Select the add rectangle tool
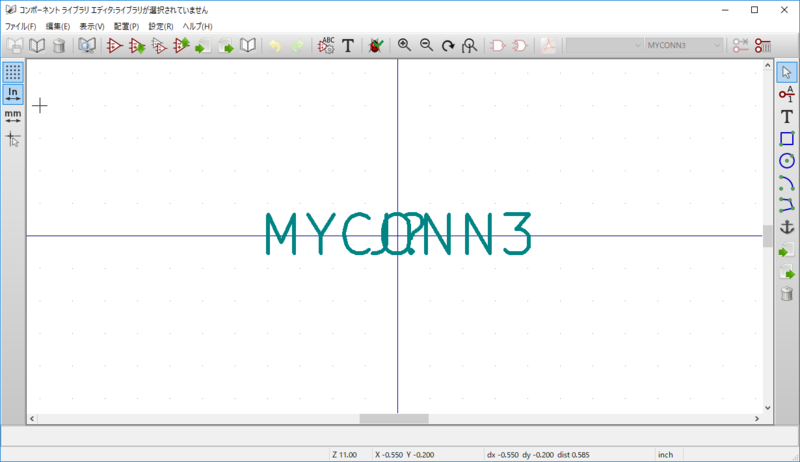This screenshot has width=800, height=462. point(787,139)
